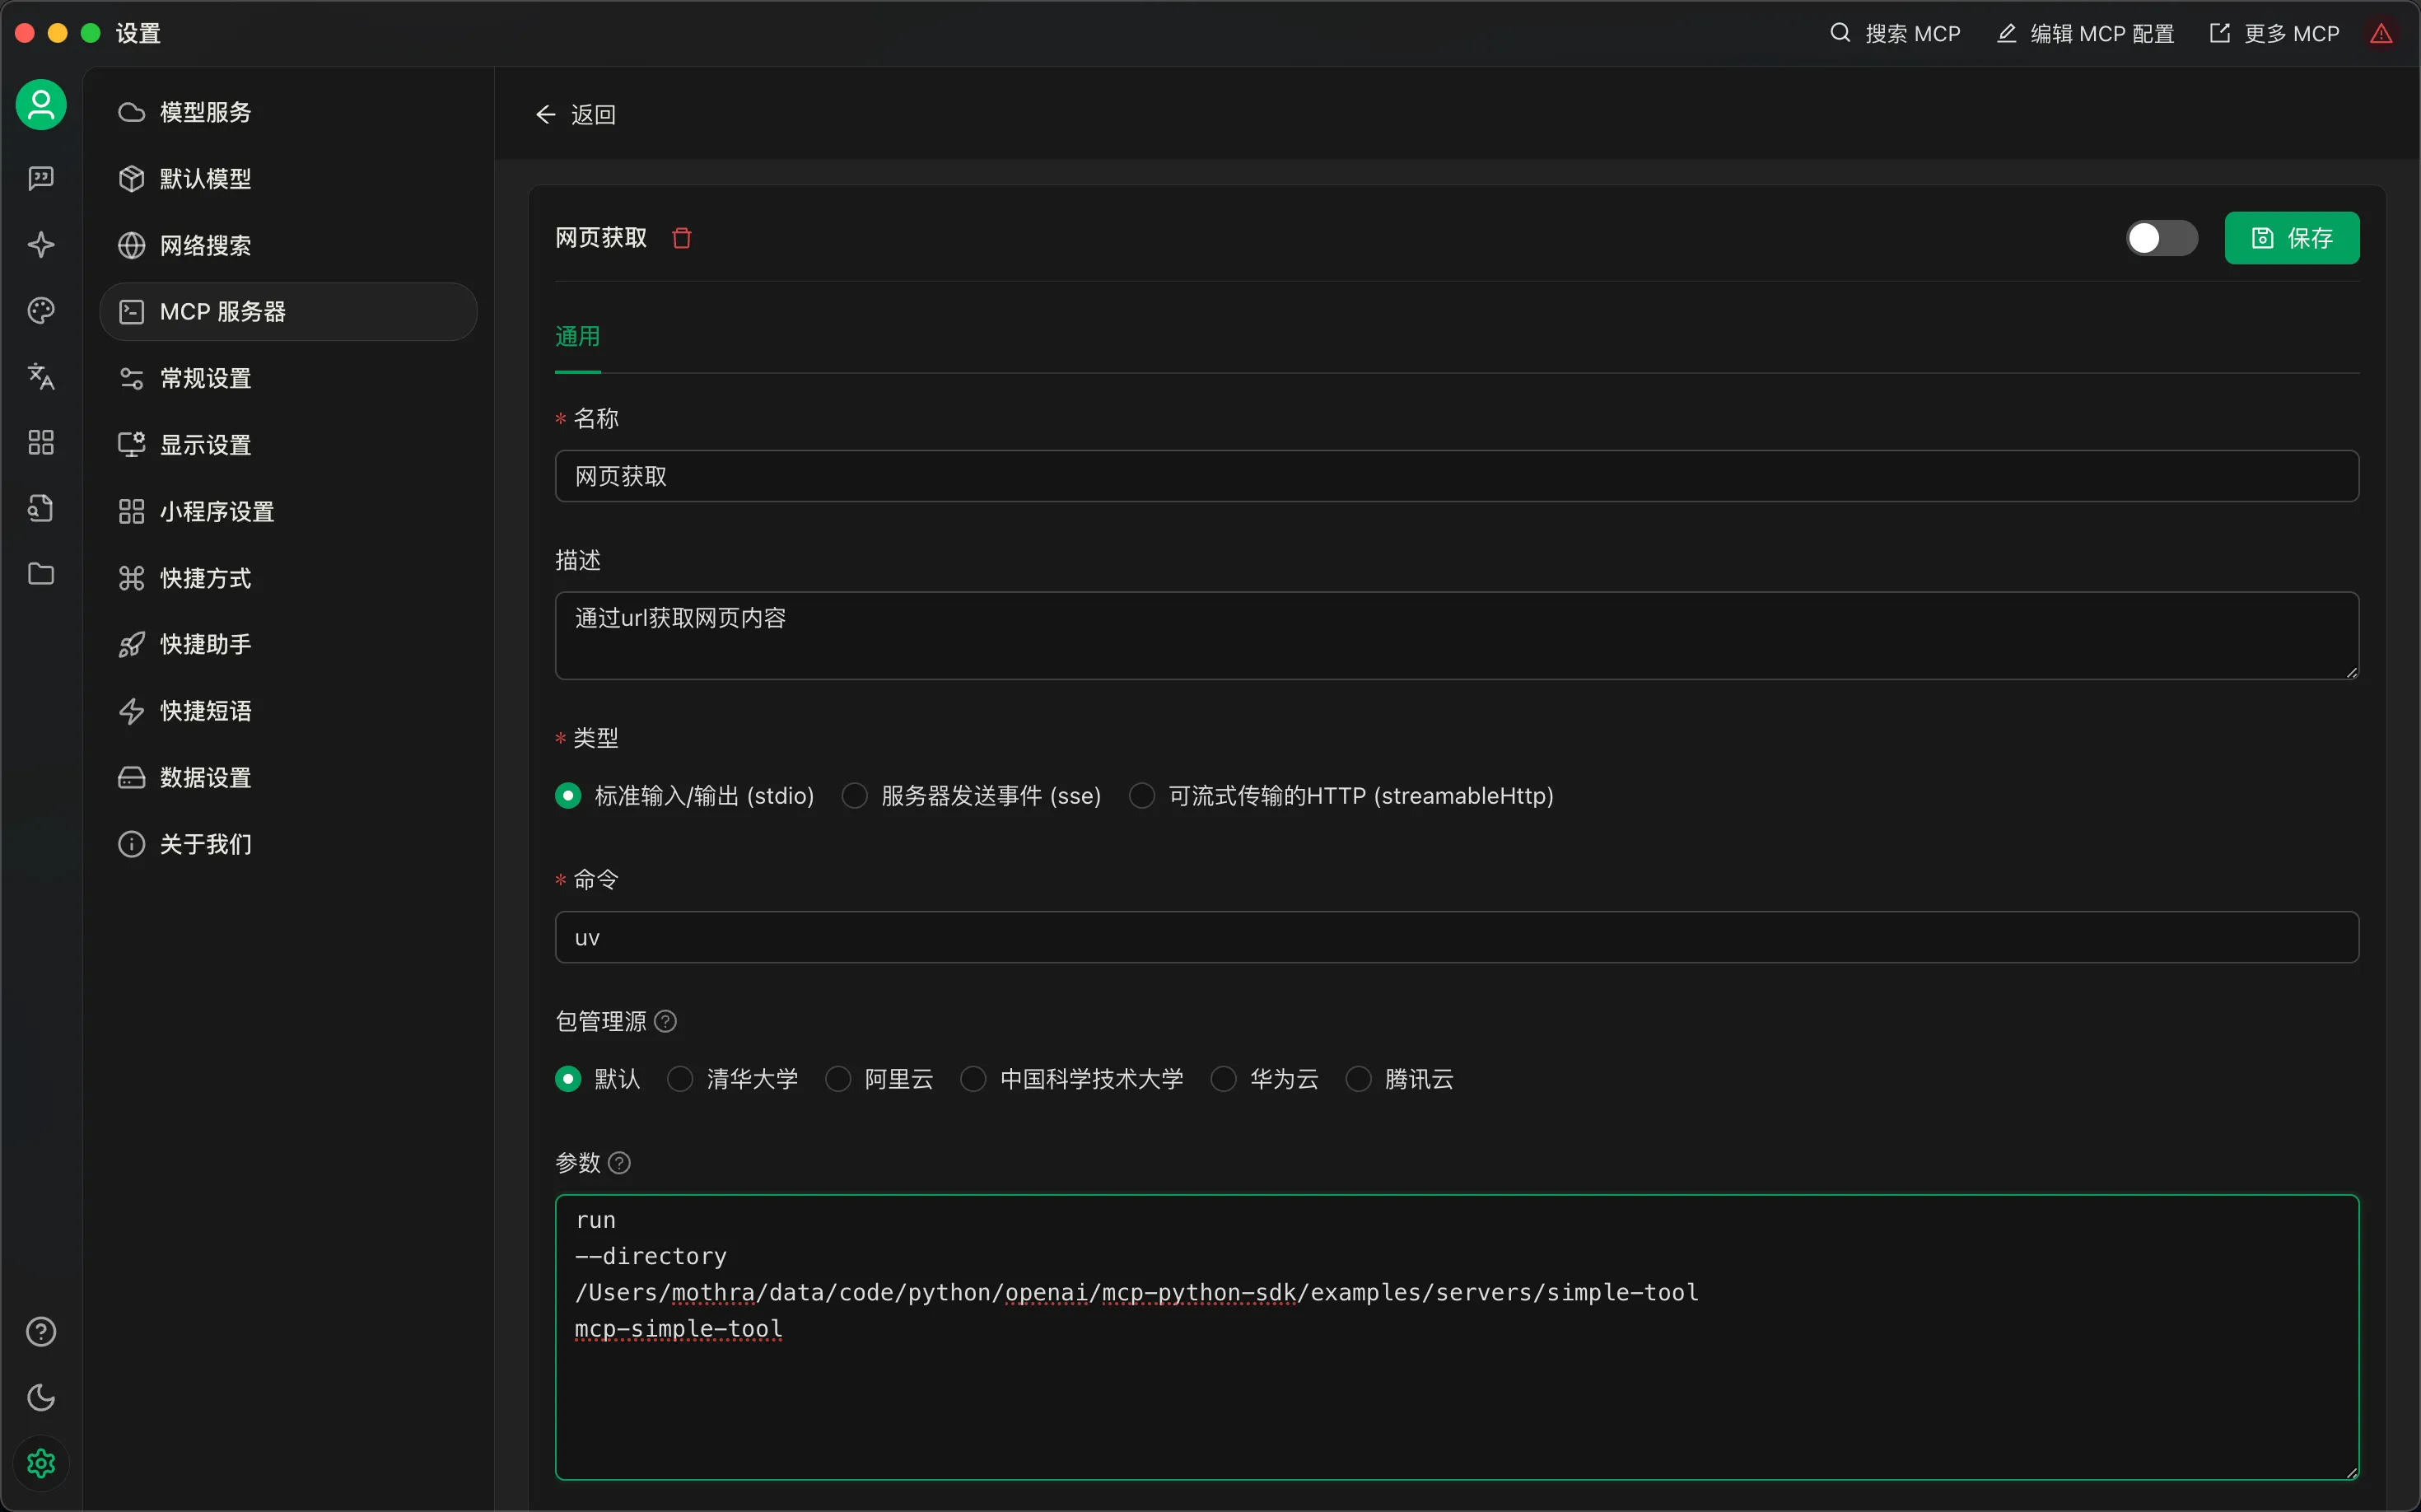The width and height of the screenshot is (2421, 1512).
Task: Switch to the 通用 tab
Action: coord(577,336)
